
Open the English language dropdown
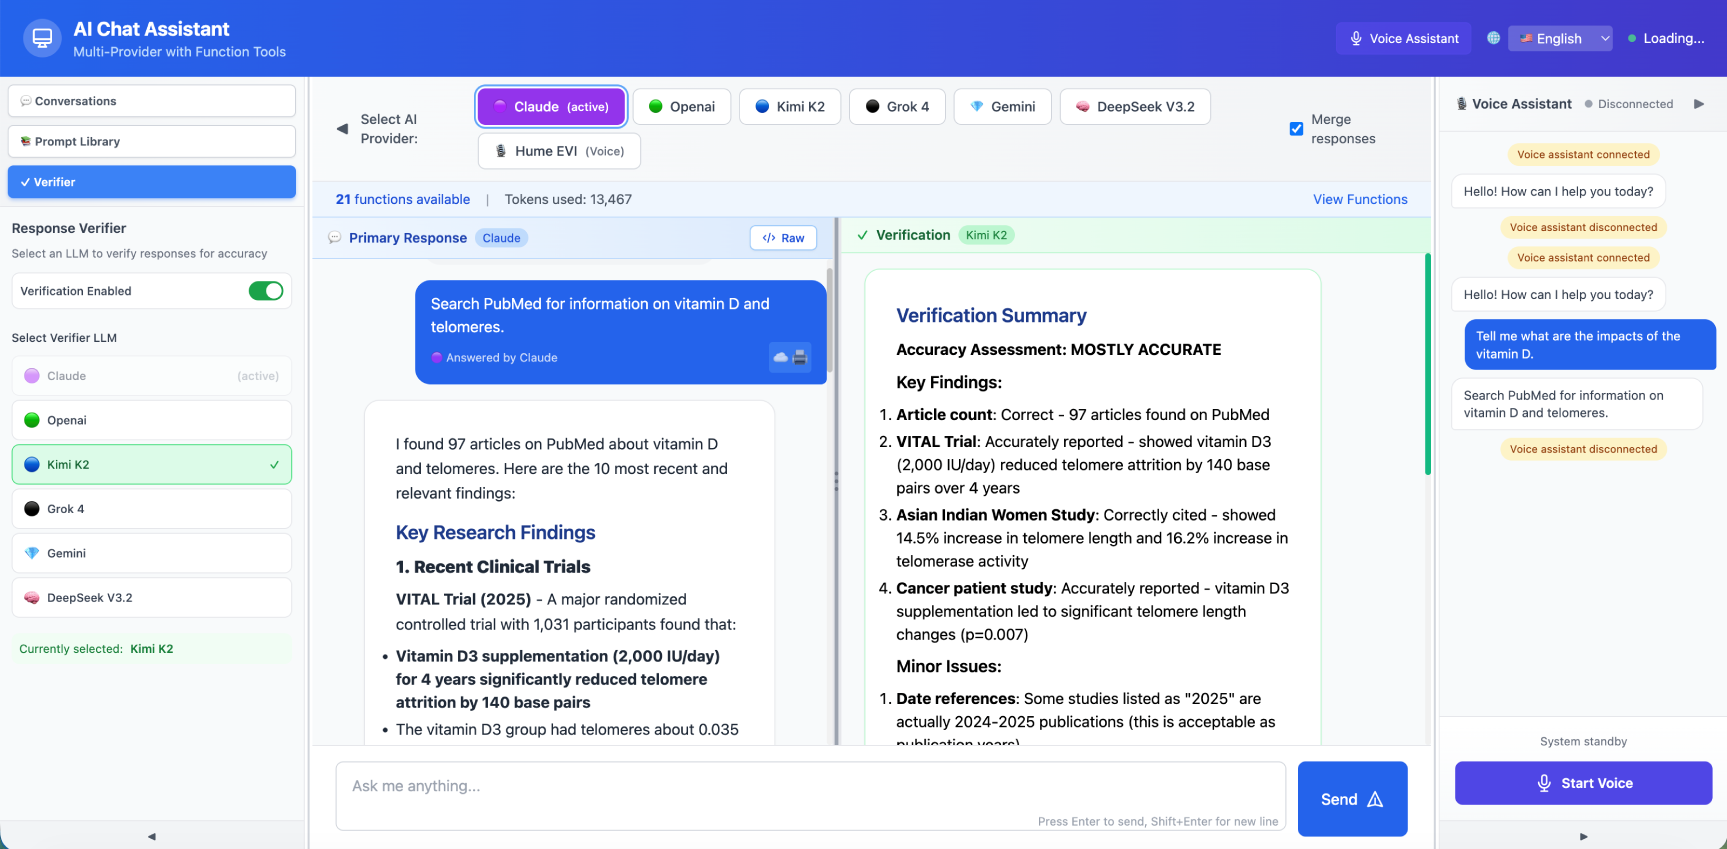pyautogui.click(x=1560, y=38)
